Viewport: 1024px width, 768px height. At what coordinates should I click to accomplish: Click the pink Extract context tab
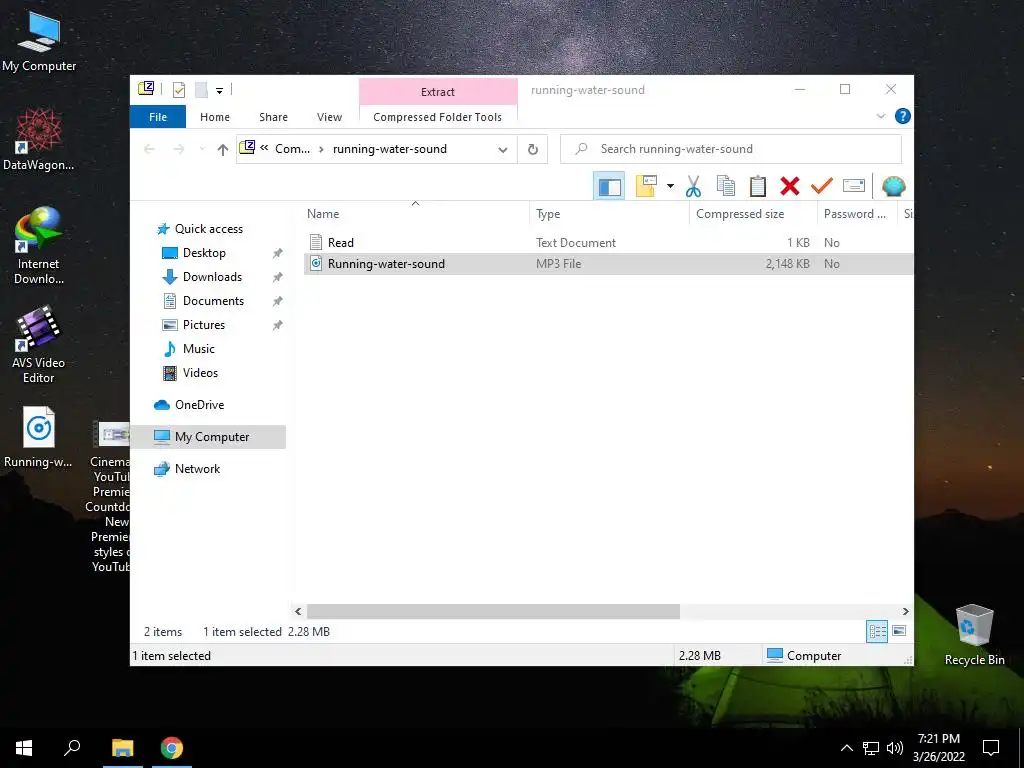438,92
